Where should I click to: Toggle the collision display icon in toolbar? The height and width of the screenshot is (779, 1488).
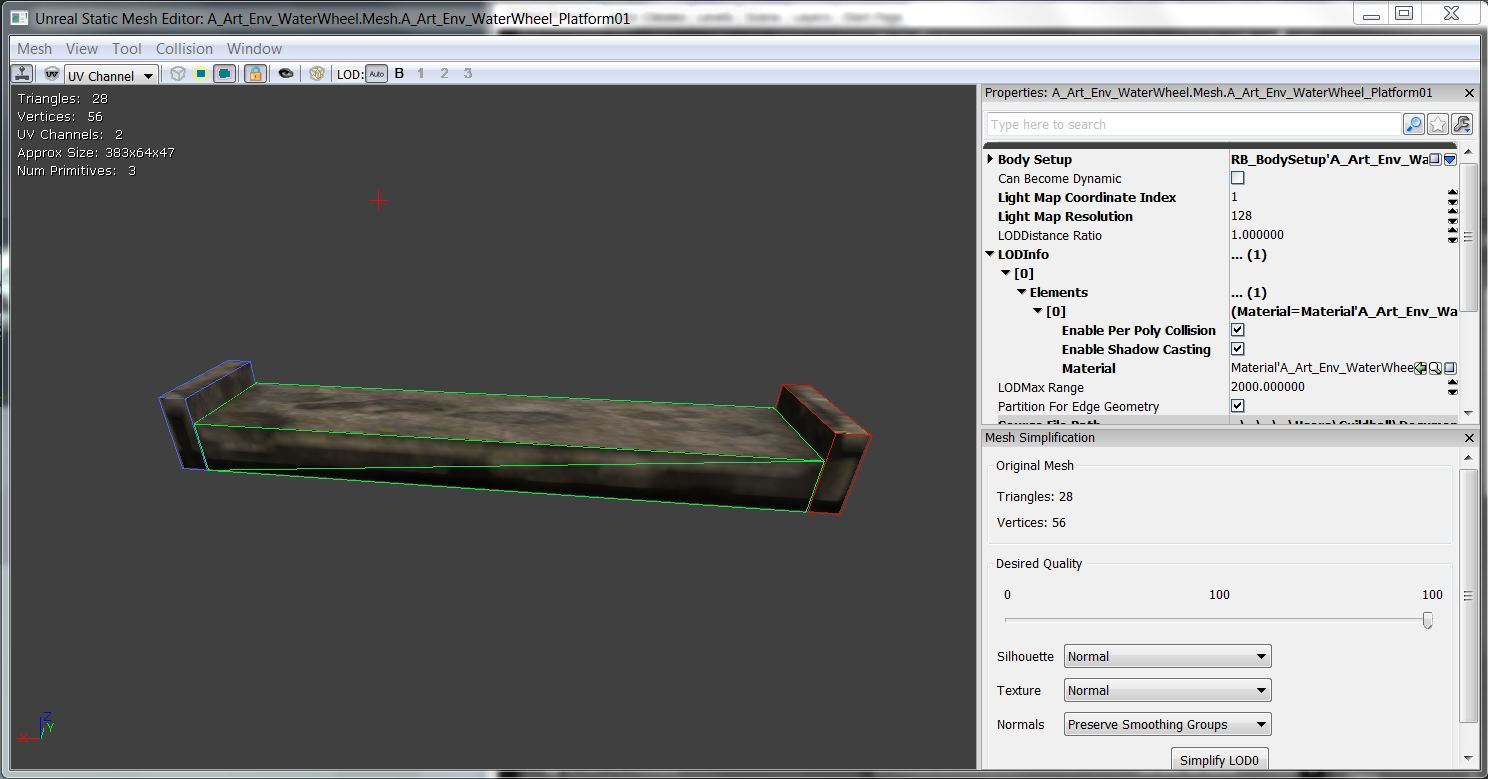coord(224,74)
